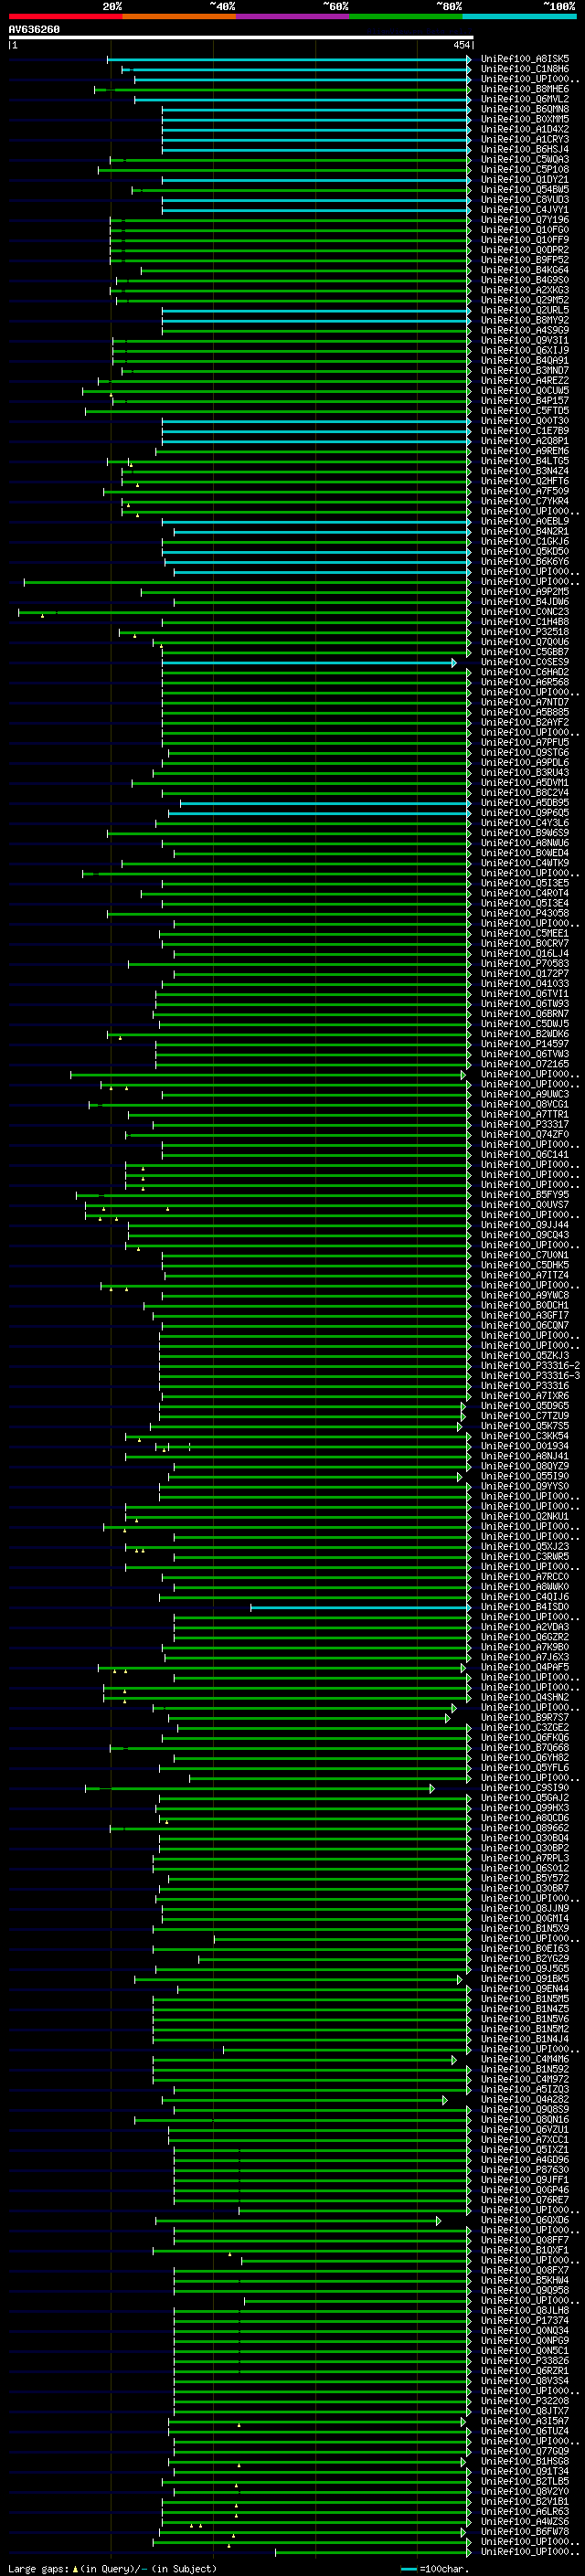Click the UniRef100_B6FW78 label
Image resolution: width=585 pixels, height=2576 pixels.
click(525, 2531)
